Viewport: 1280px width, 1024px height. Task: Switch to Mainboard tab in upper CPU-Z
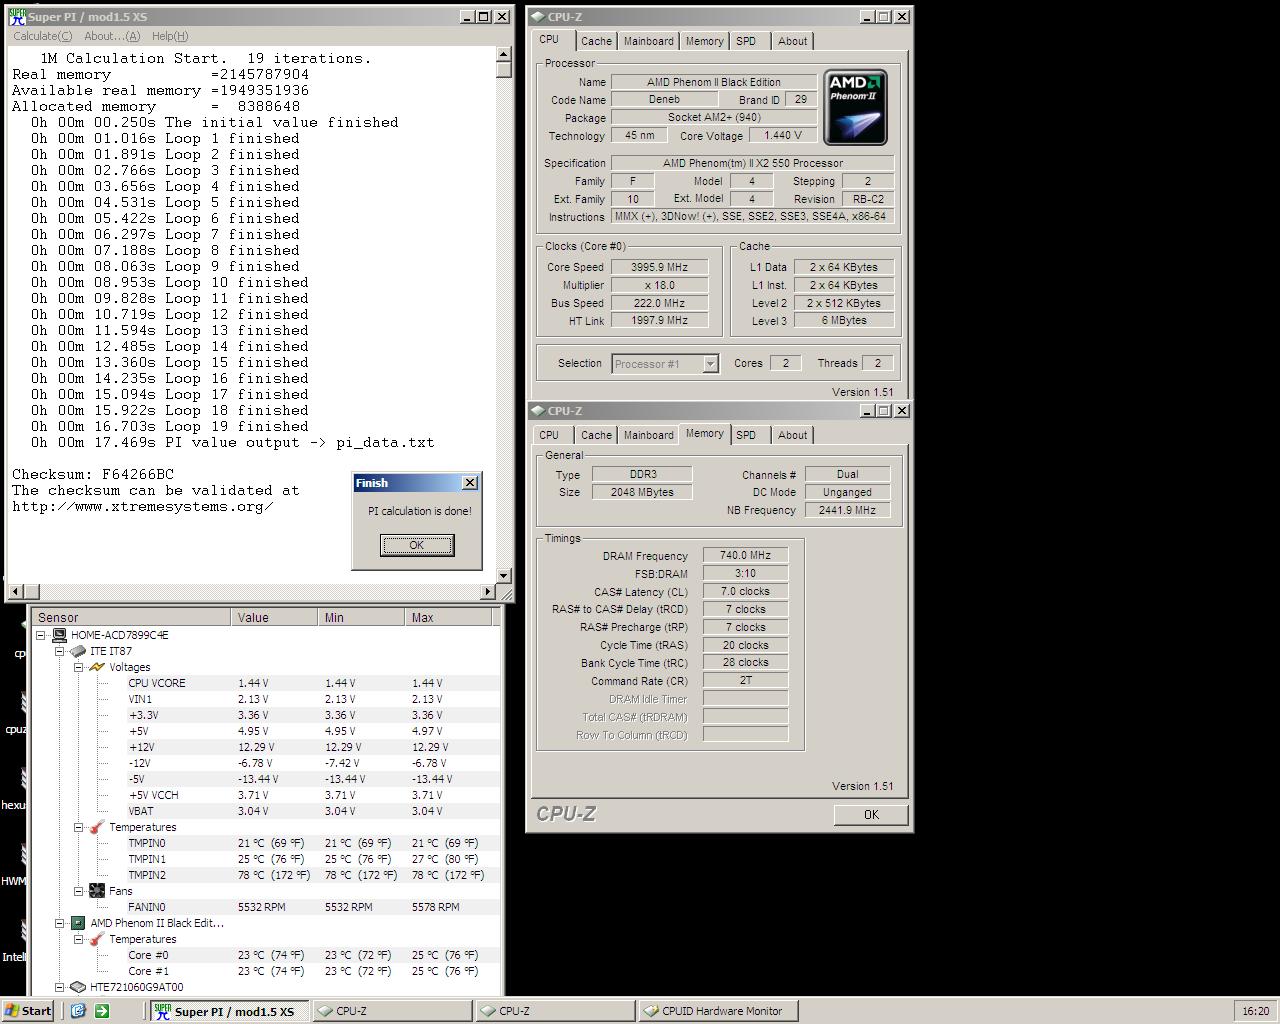pyautogui.click(x=648, y=41)
